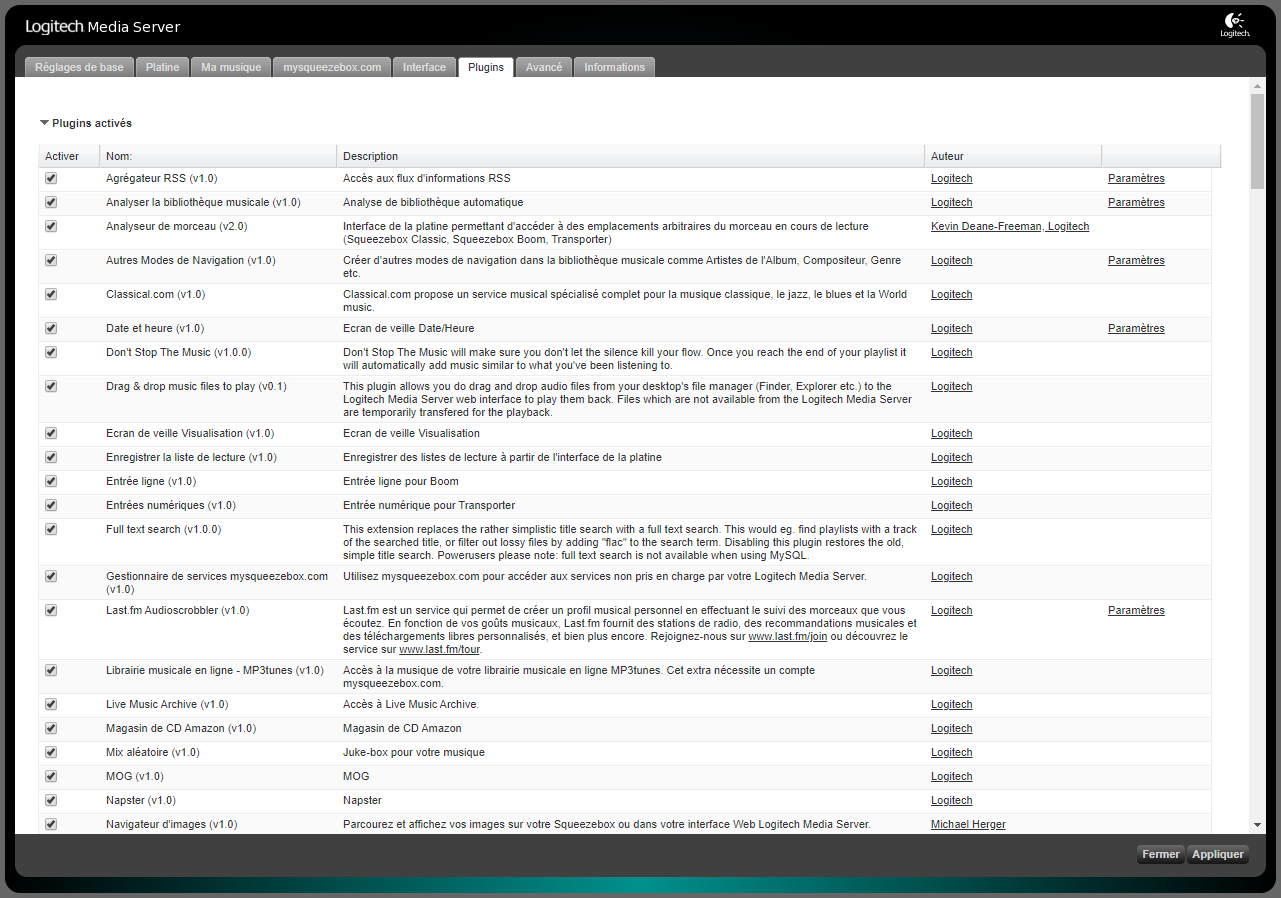Click the Activer column header
The image size is (1281, 898).
point(69,156)
